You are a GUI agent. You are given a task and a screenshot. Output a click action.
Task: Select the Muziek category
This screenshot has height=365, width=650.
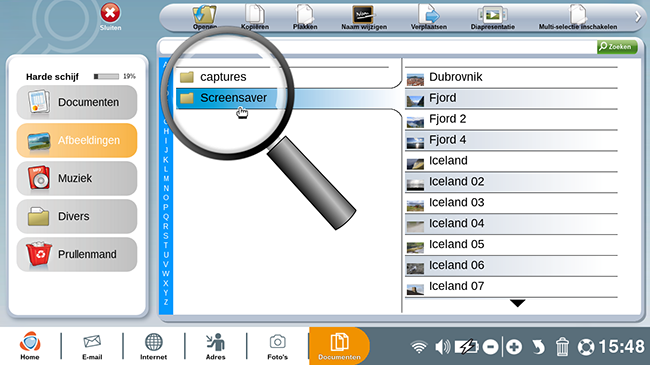(77, 178)
